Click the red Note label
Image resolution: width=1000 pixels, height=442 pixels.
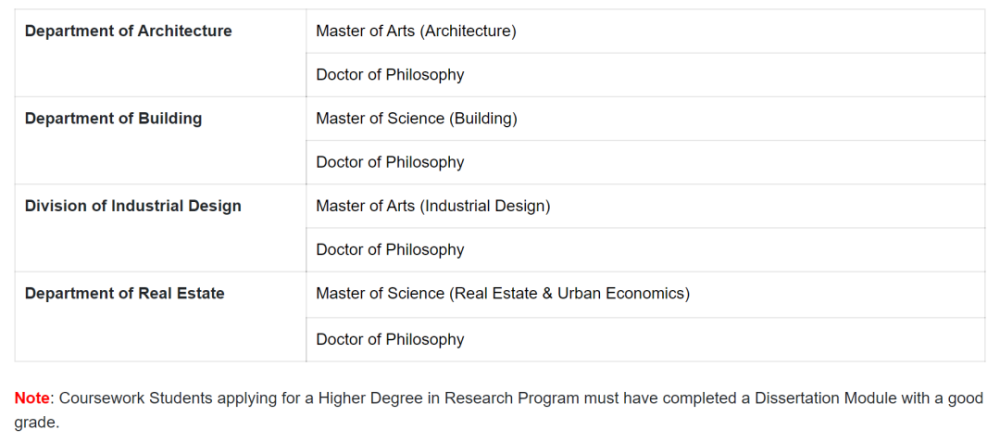32,398
